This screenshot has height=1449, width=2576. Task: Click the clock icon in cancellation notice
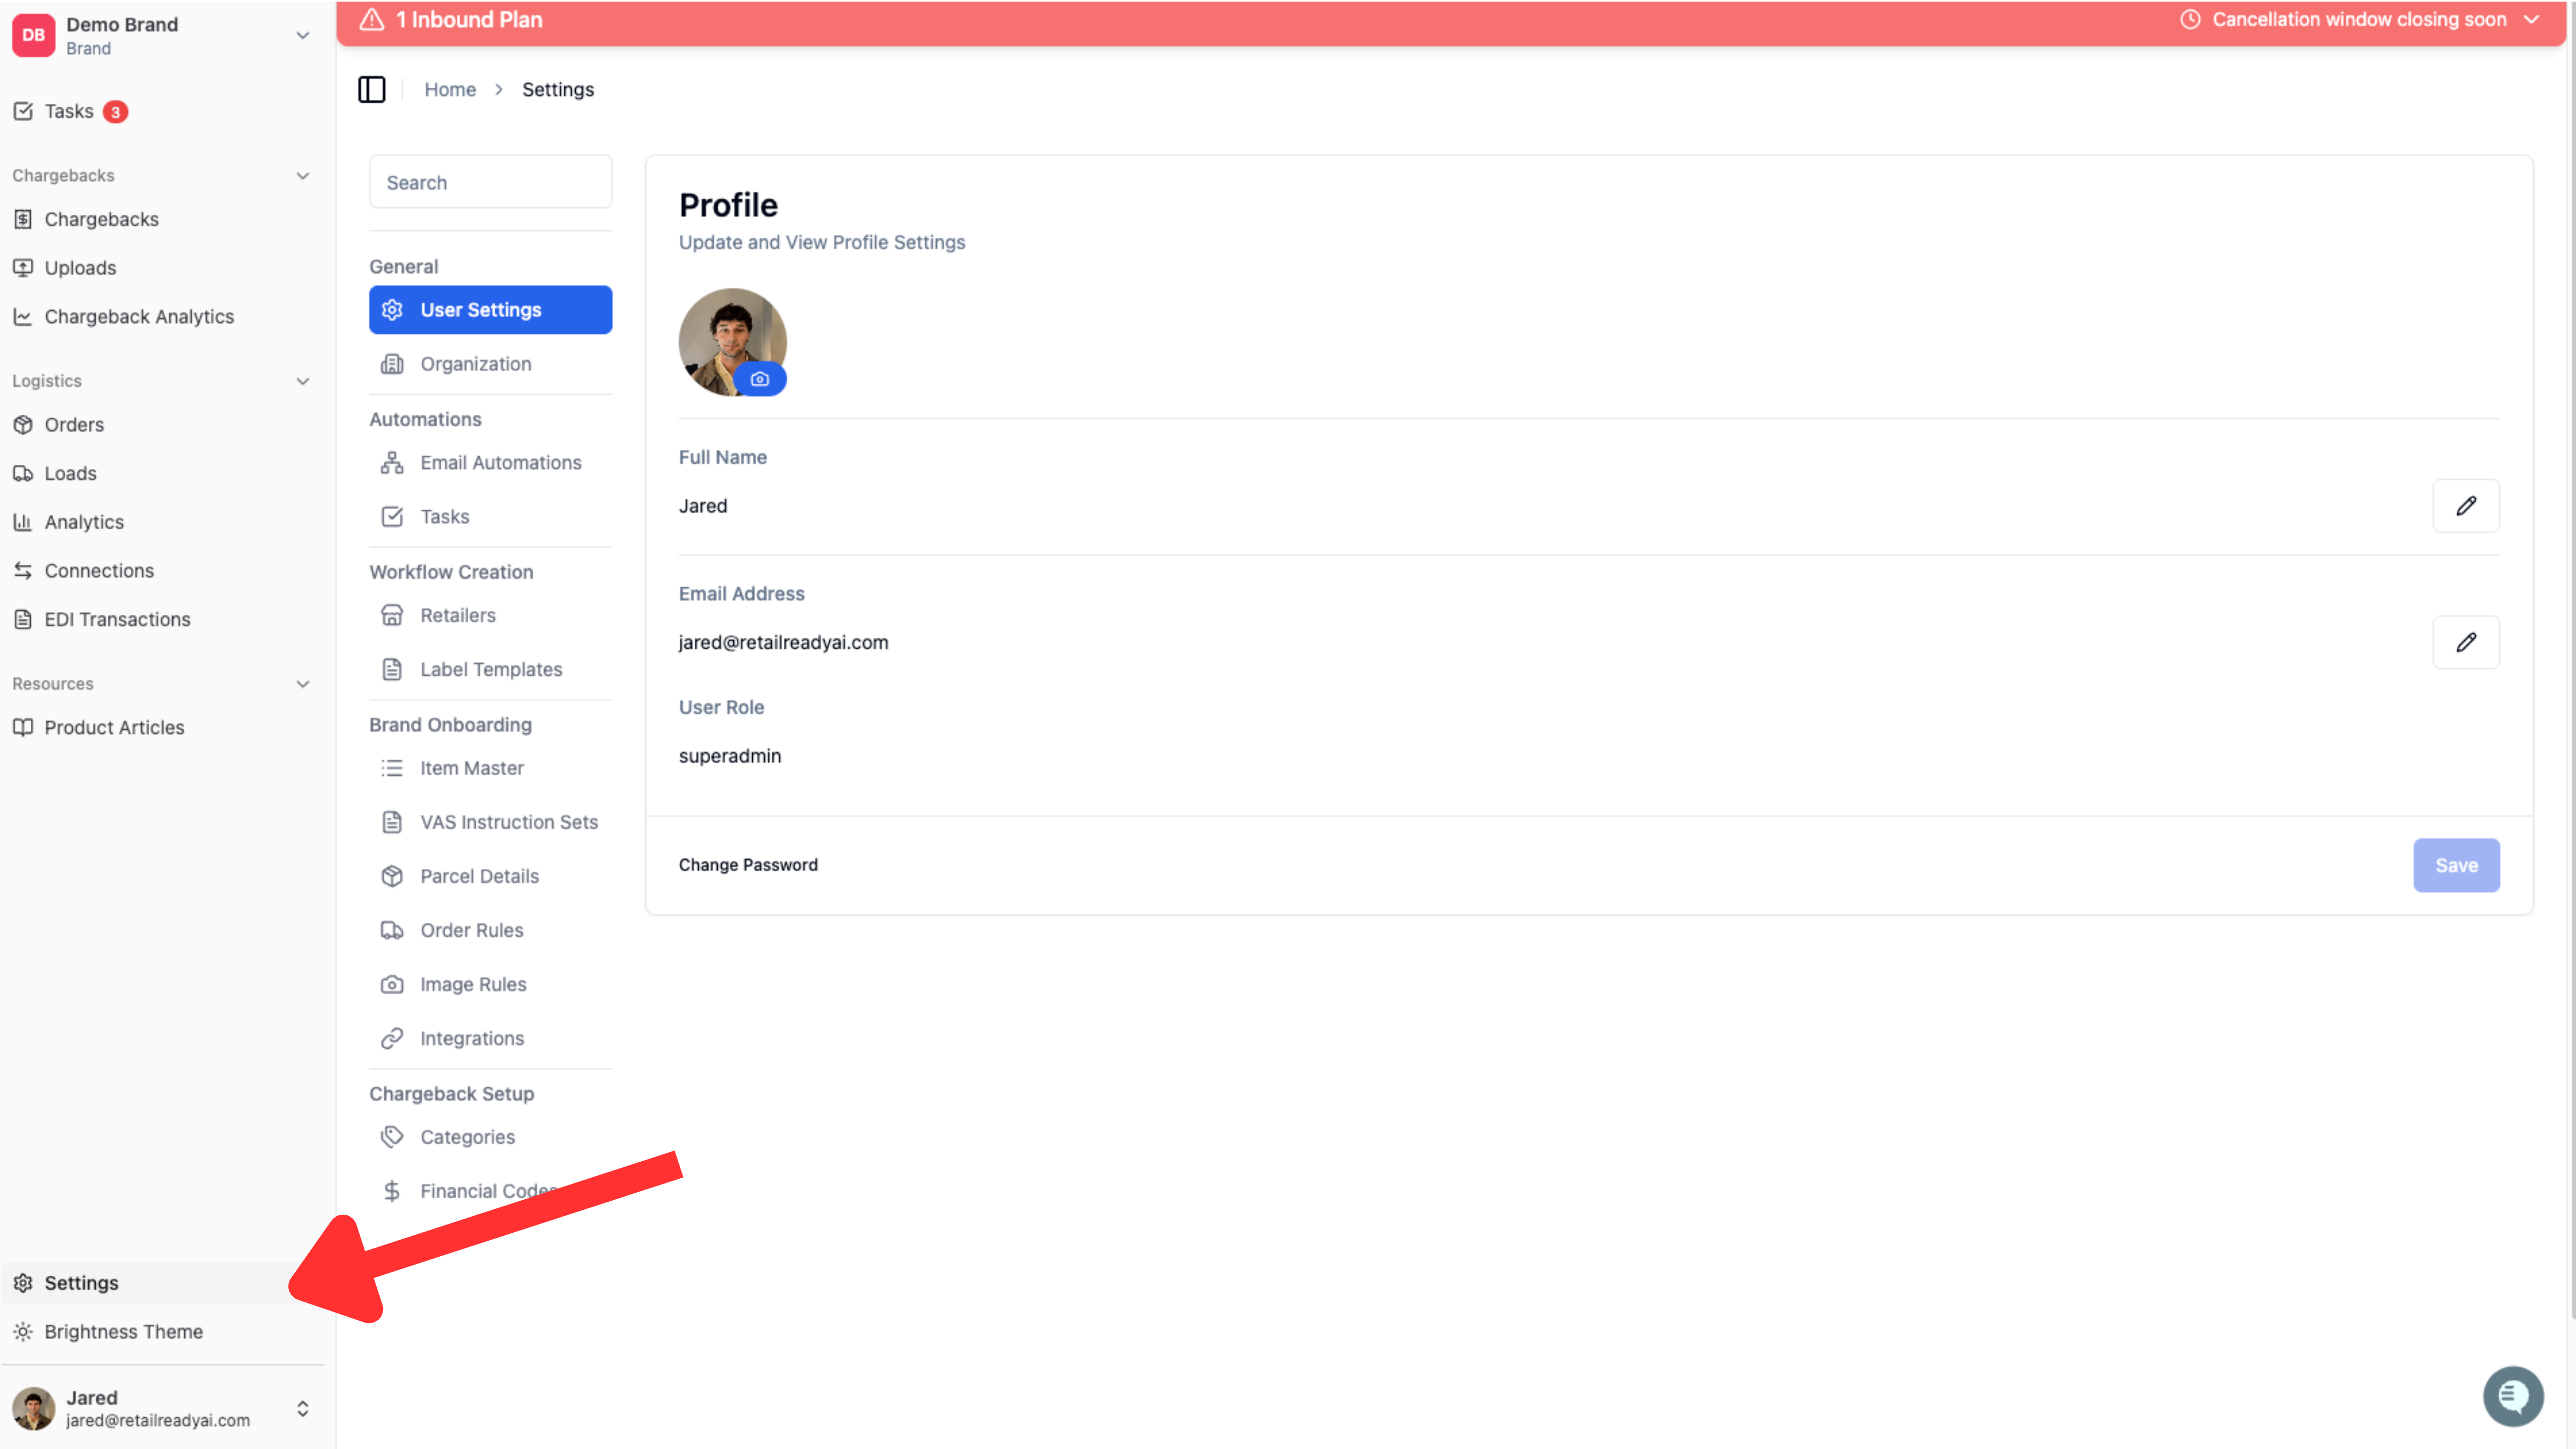pyautogui.click(x=2190, y=20)
